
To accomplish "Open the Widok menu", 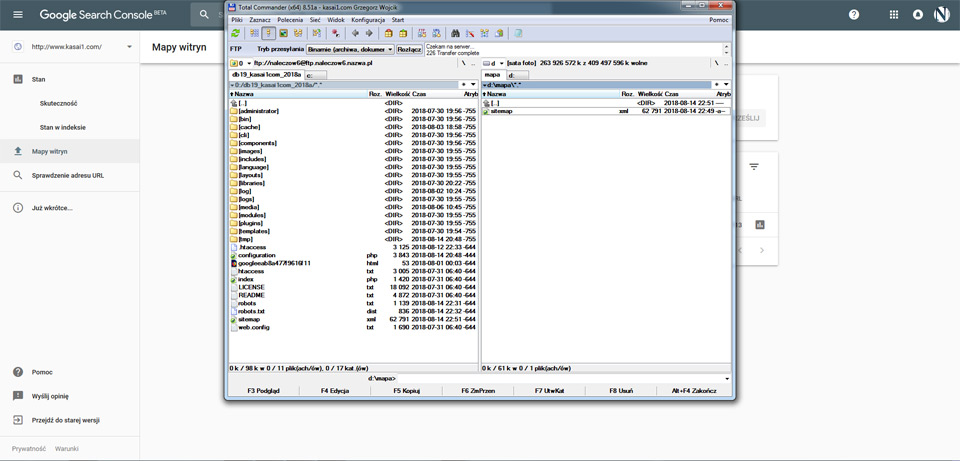I will (336, 20).
